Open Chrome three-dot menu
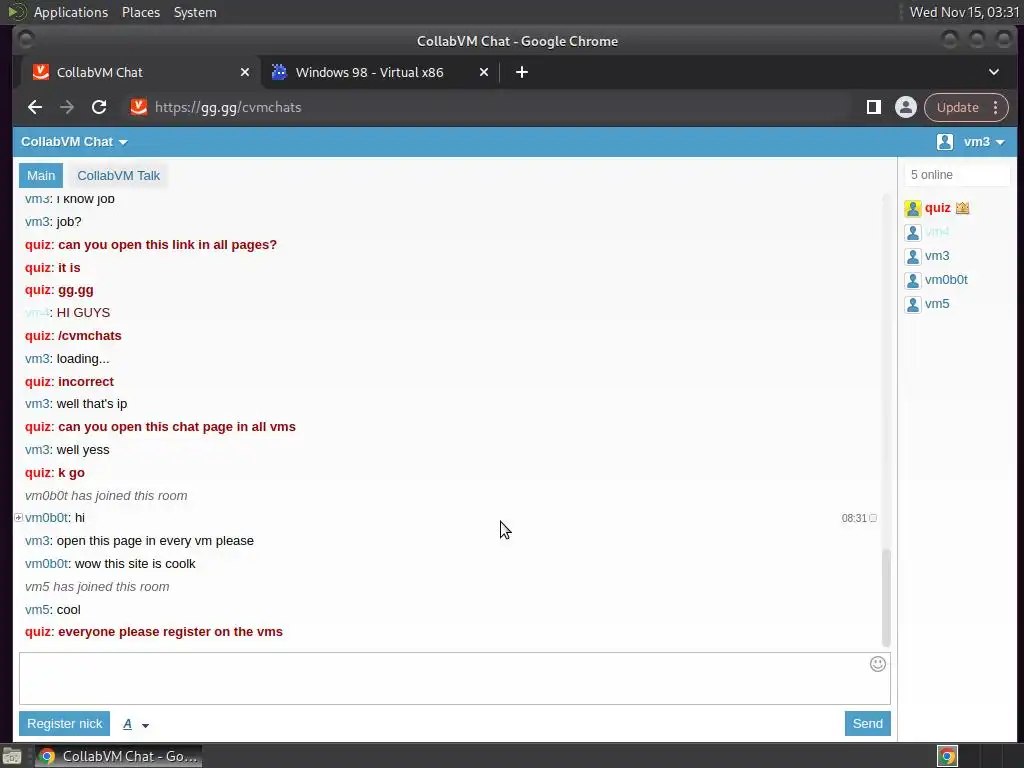The width and height of the screenshot is (1024, 768). pos(995,107)
